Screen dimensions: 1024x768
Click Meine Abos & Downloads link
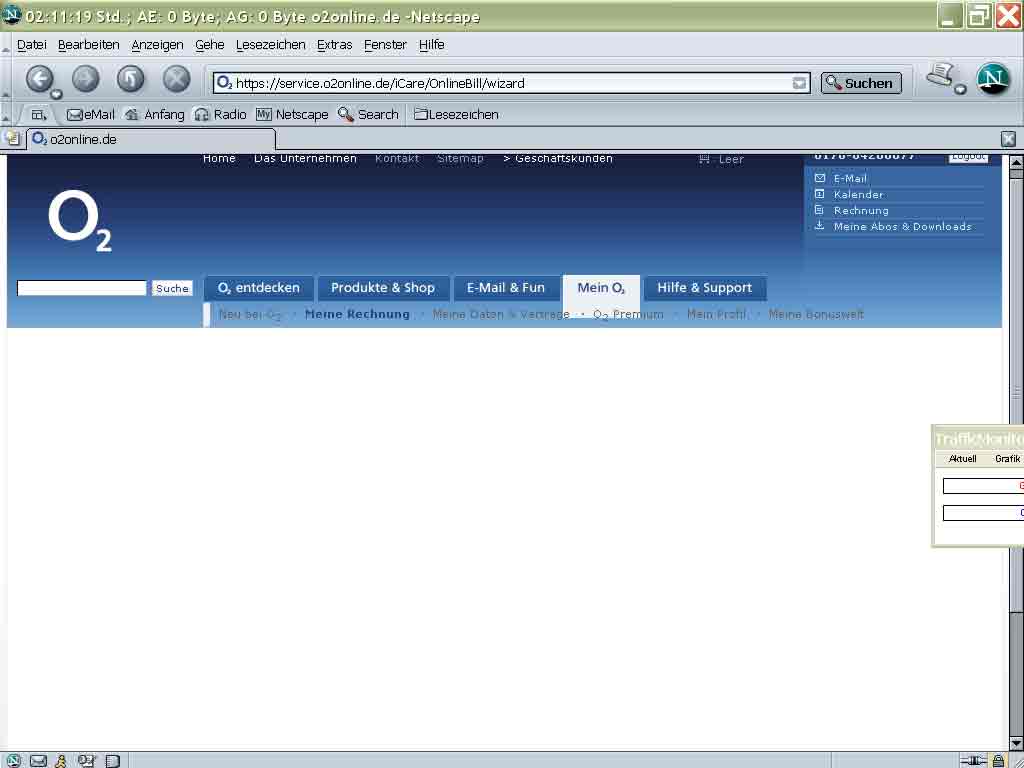pyautogui.click(x=903, y=227)
